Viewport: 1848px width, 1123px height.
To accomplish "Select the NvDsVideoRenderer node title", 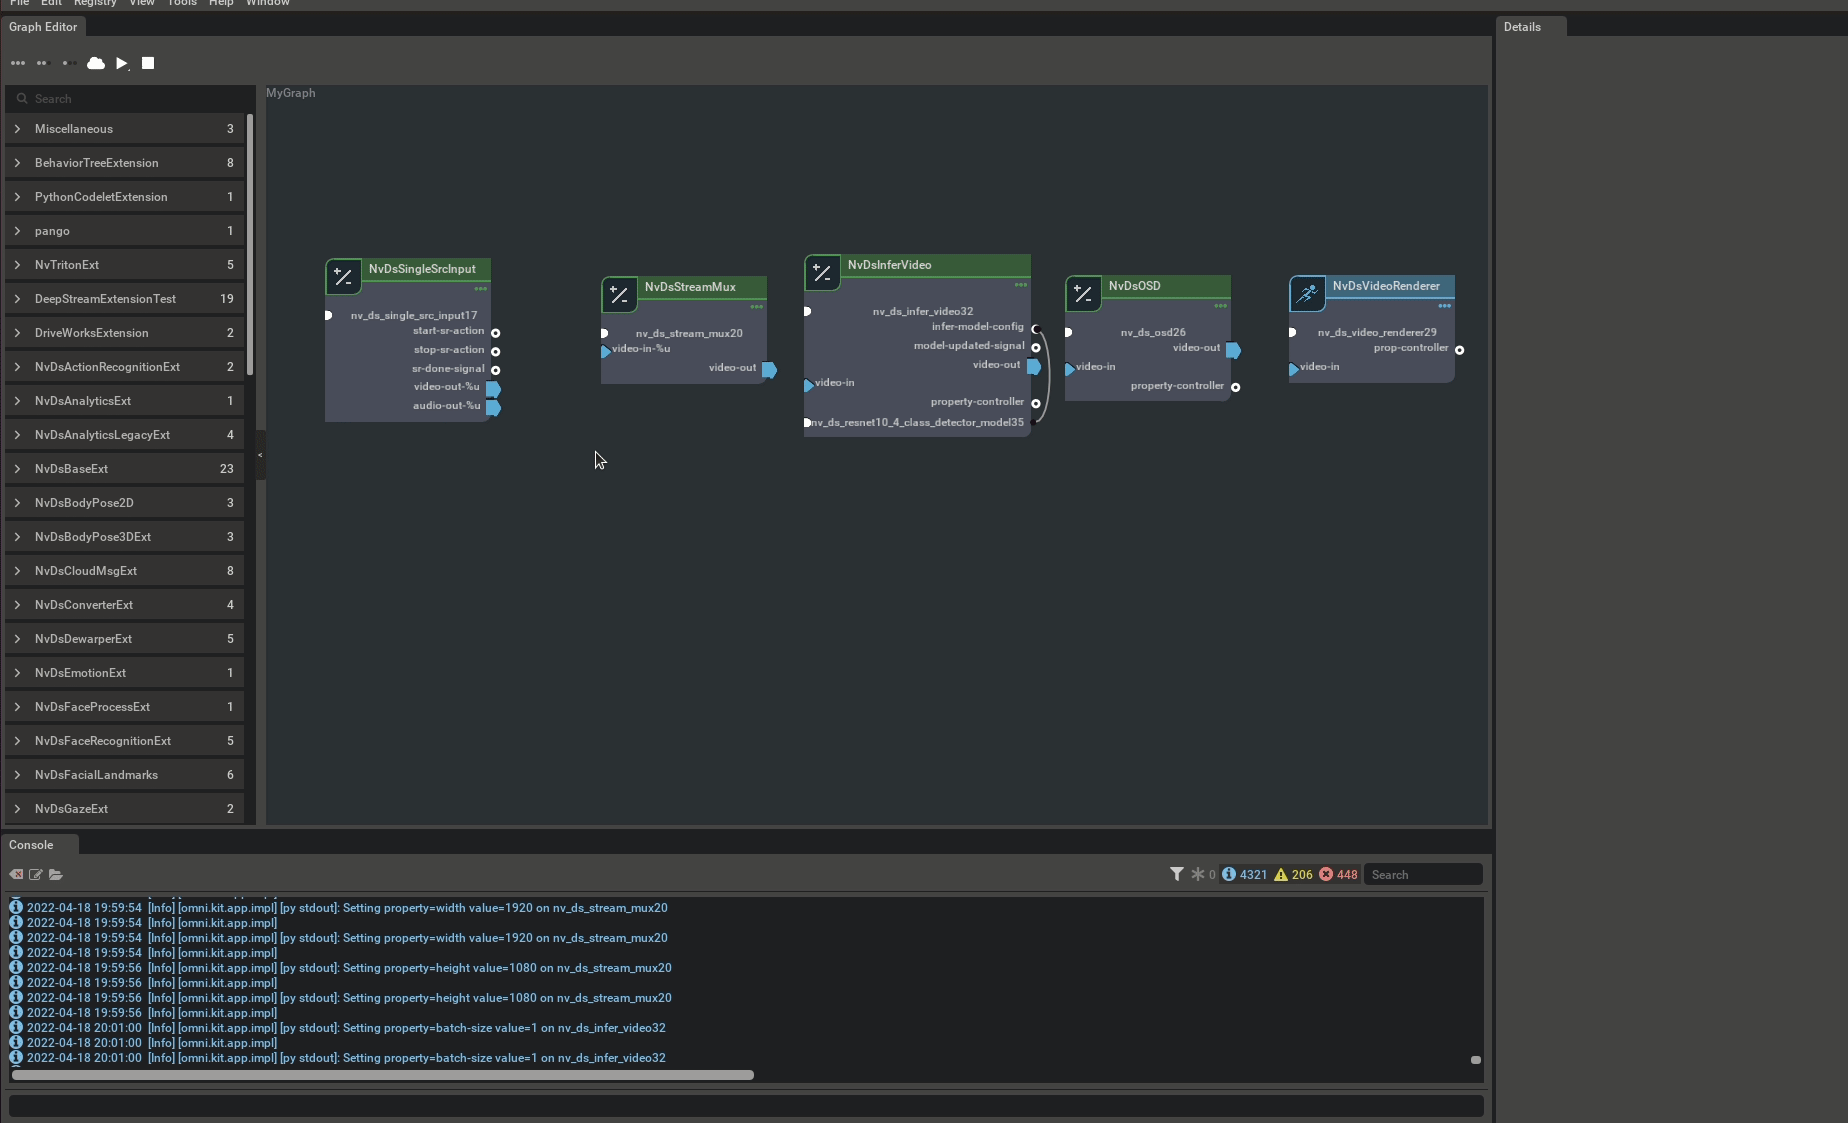I will pyautogui.click(x=1386, y=287).
